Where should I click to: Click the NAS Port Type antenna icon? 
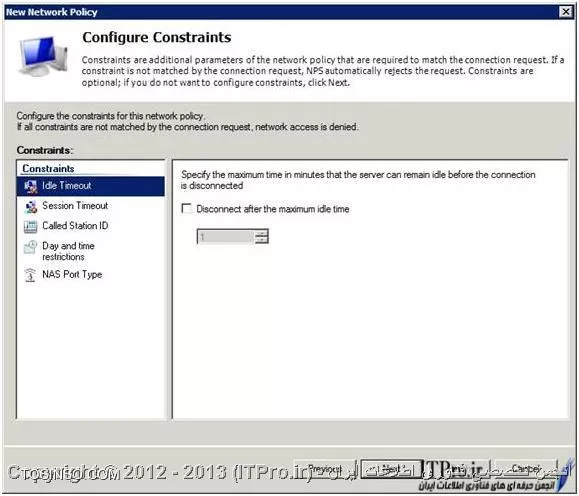point(31,275)
